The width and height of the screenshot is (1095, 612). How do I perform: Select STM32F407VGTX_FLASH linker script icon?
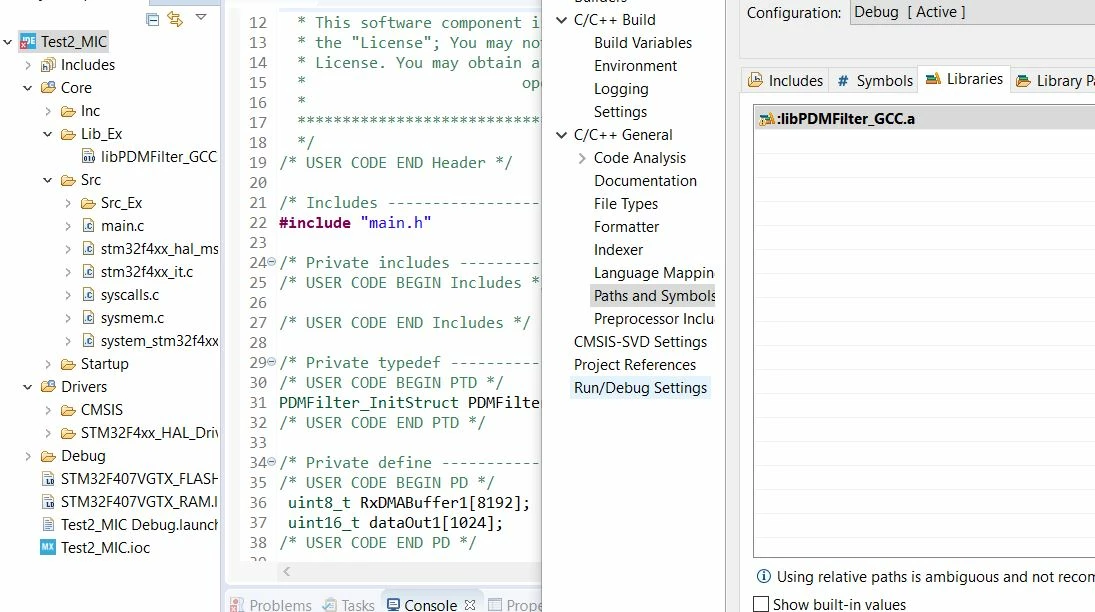[x=48, y=479]
